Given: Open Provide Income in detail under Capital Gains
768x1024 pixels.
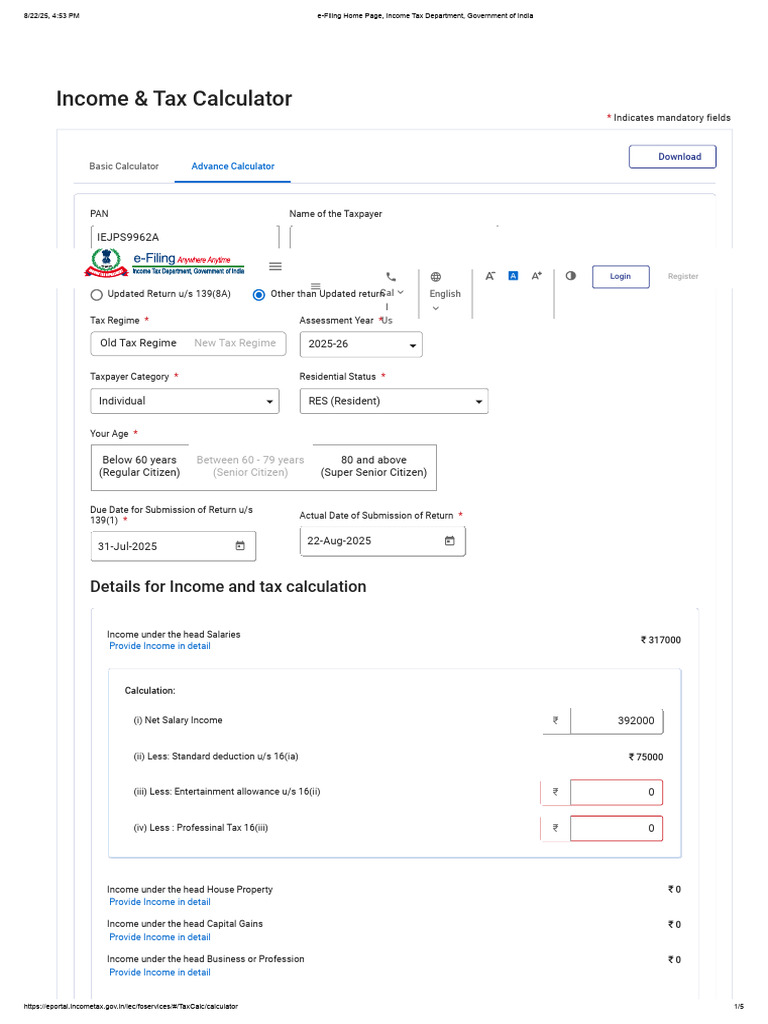Looking at the screenshot, I should (160, 937).
